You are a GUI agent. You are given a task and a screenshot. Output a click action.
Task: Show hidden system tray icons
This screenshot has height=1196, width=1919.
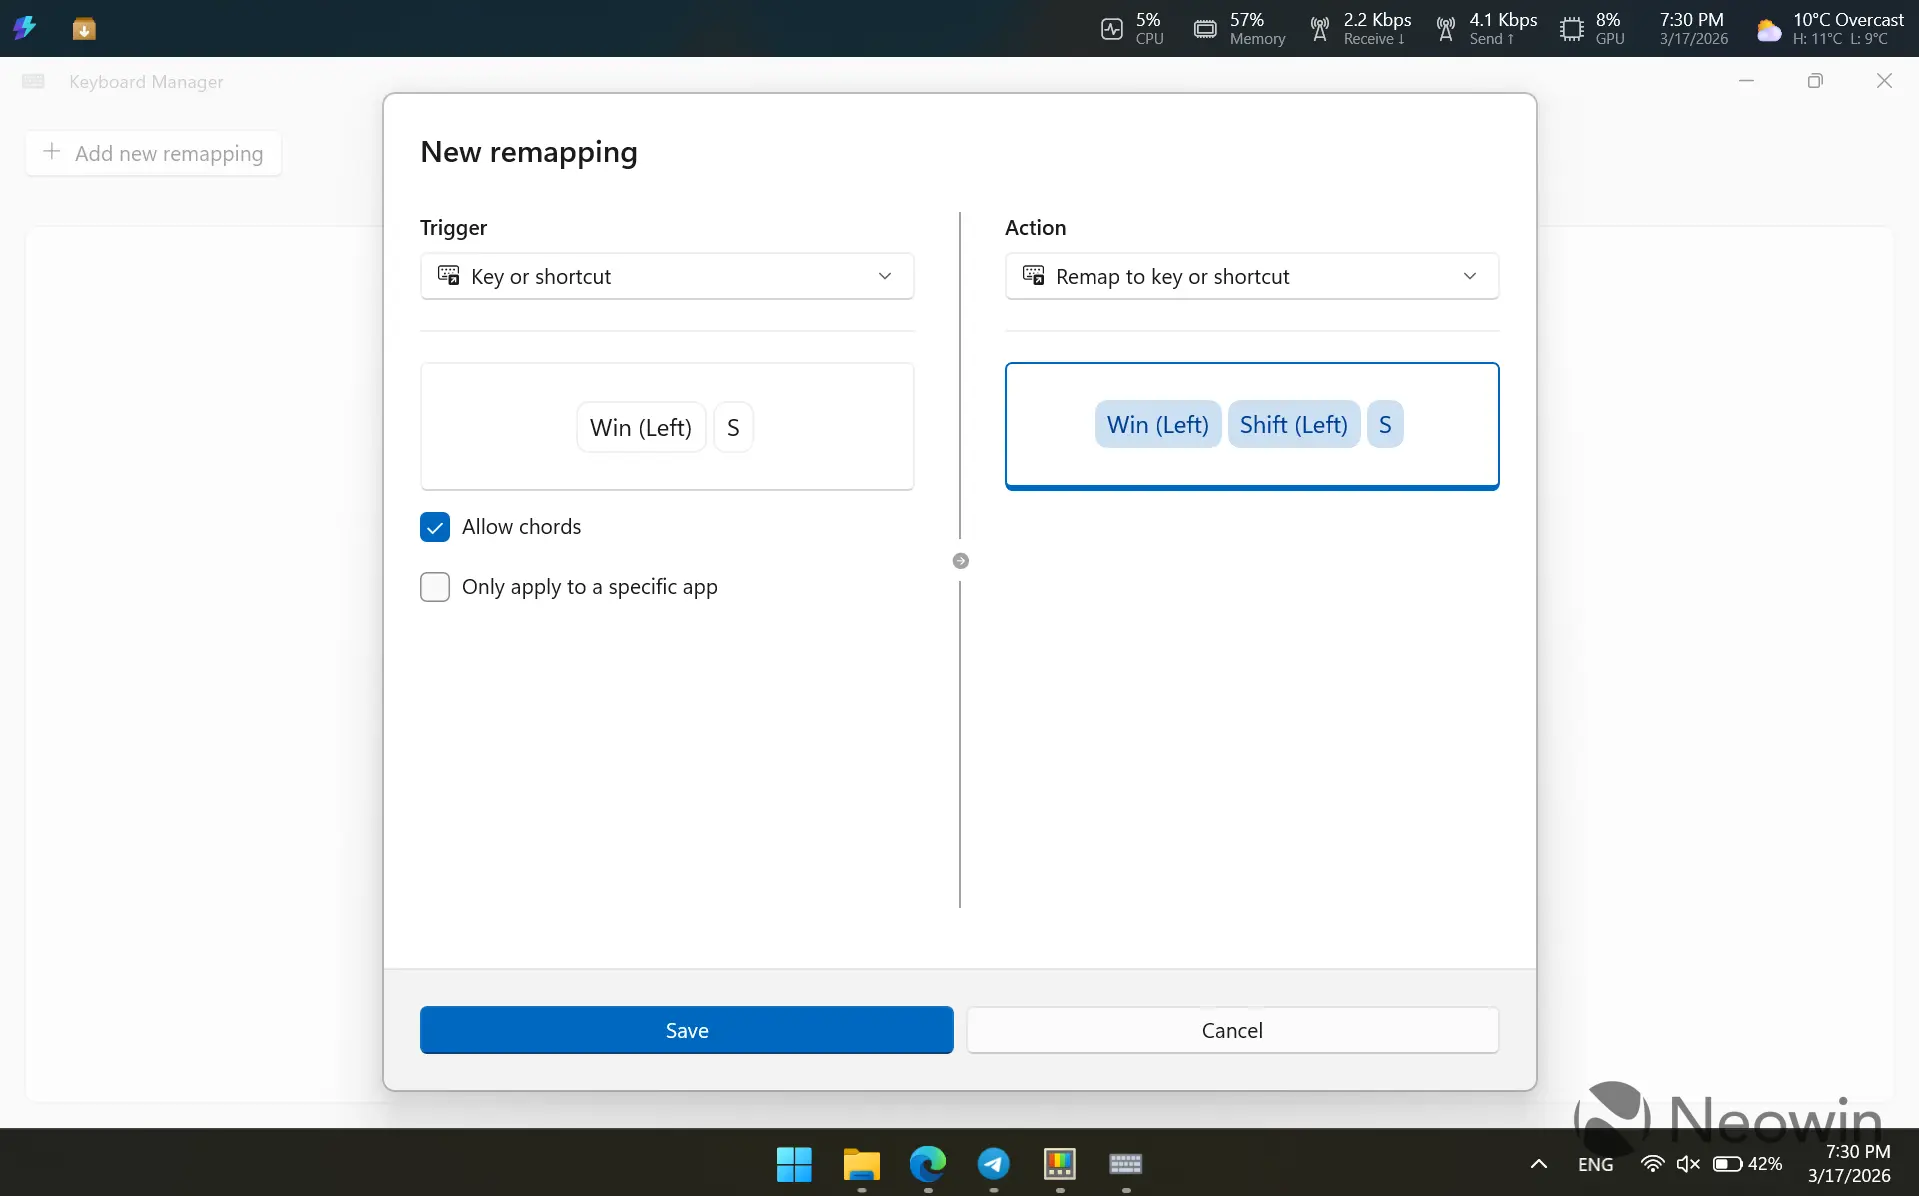pos(1539,1164)
